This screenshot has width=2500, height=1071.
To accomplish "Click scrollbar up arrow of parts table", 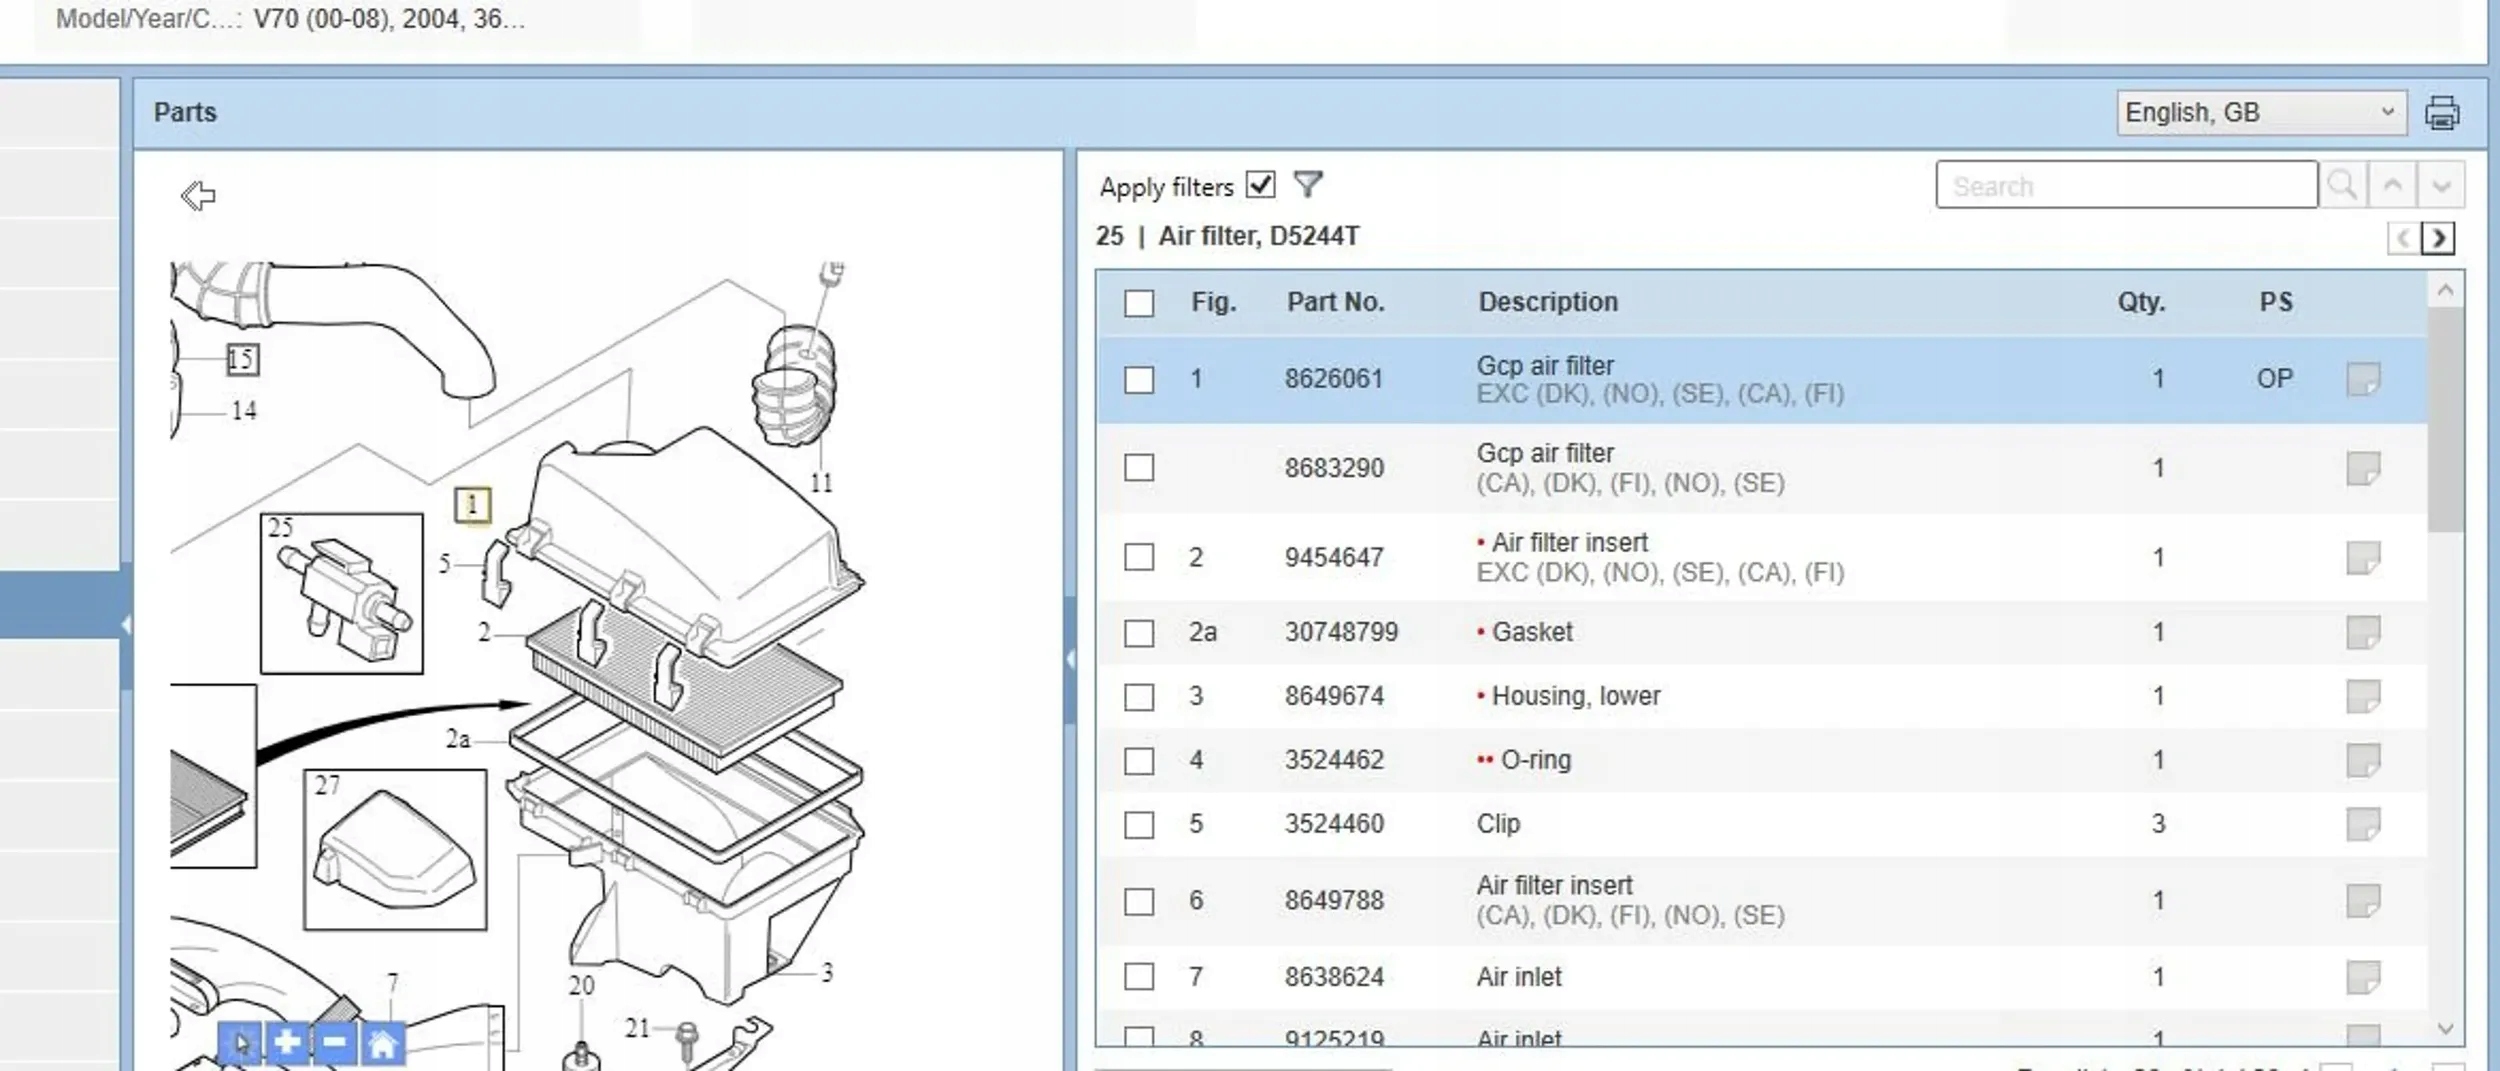I will pyautogui.click(x=2445, y=291).
